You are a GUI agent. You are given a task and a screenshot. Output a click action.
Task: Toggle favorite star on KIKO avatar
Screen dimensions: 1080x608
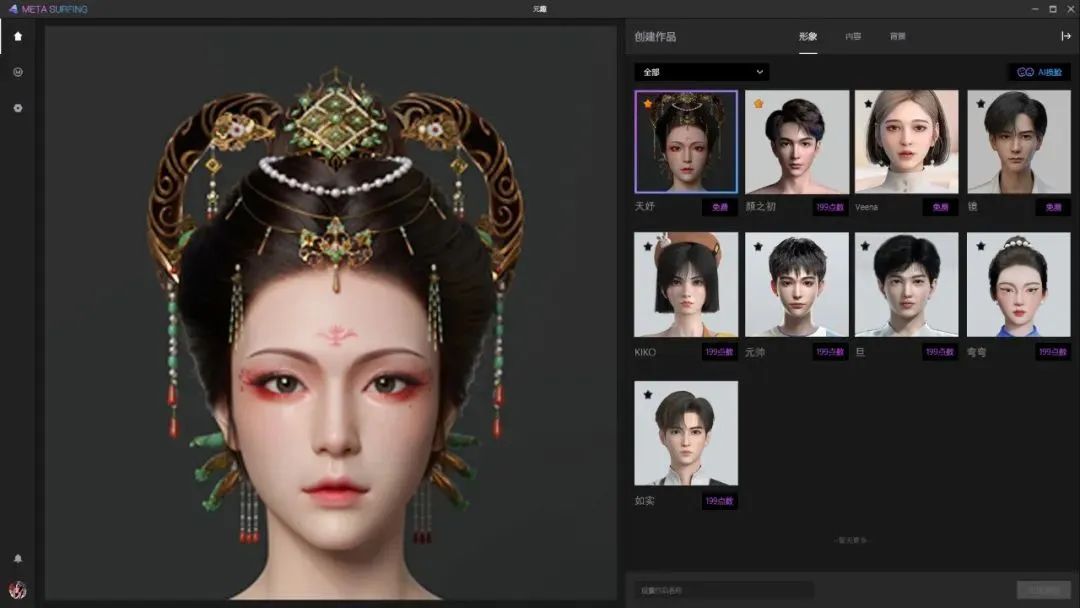point(647,245)
